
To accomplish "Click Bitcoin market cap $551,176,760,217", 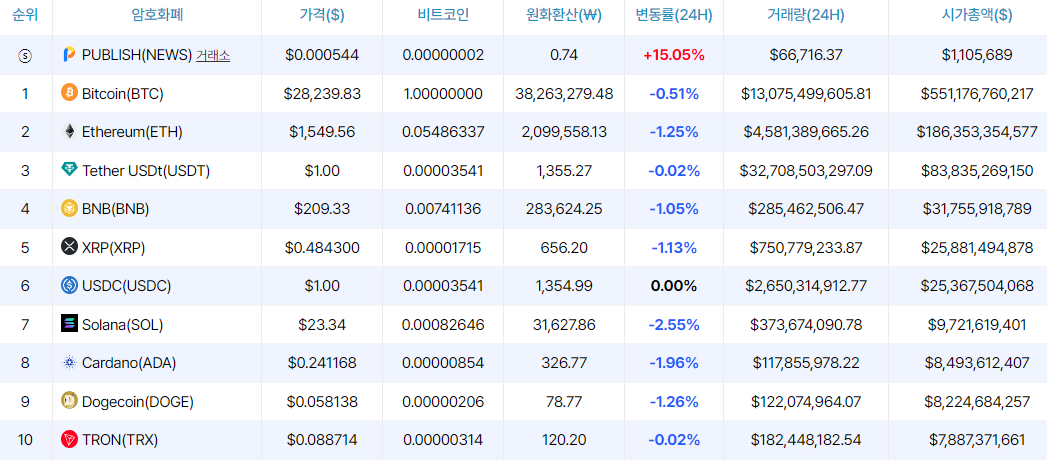I will coord(977,93).
